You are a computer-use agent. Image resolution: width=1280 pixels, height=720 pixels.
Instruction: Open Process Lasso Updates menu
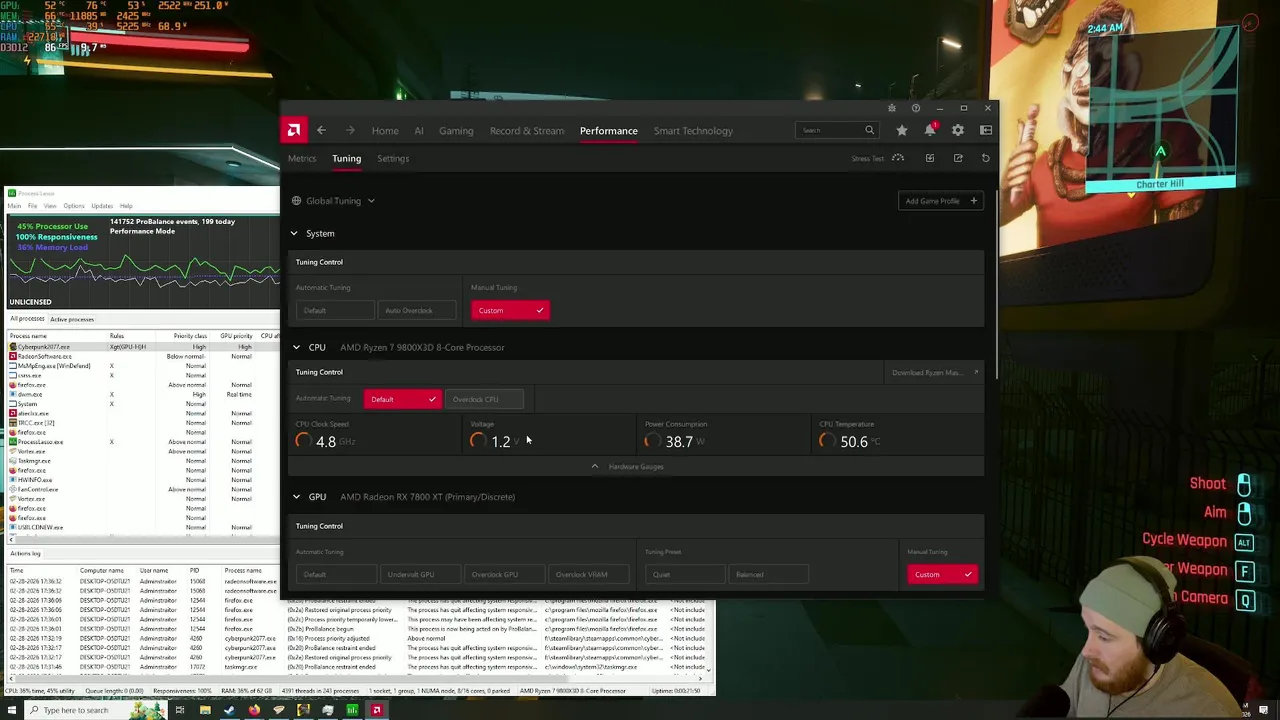tap(102, 206)
